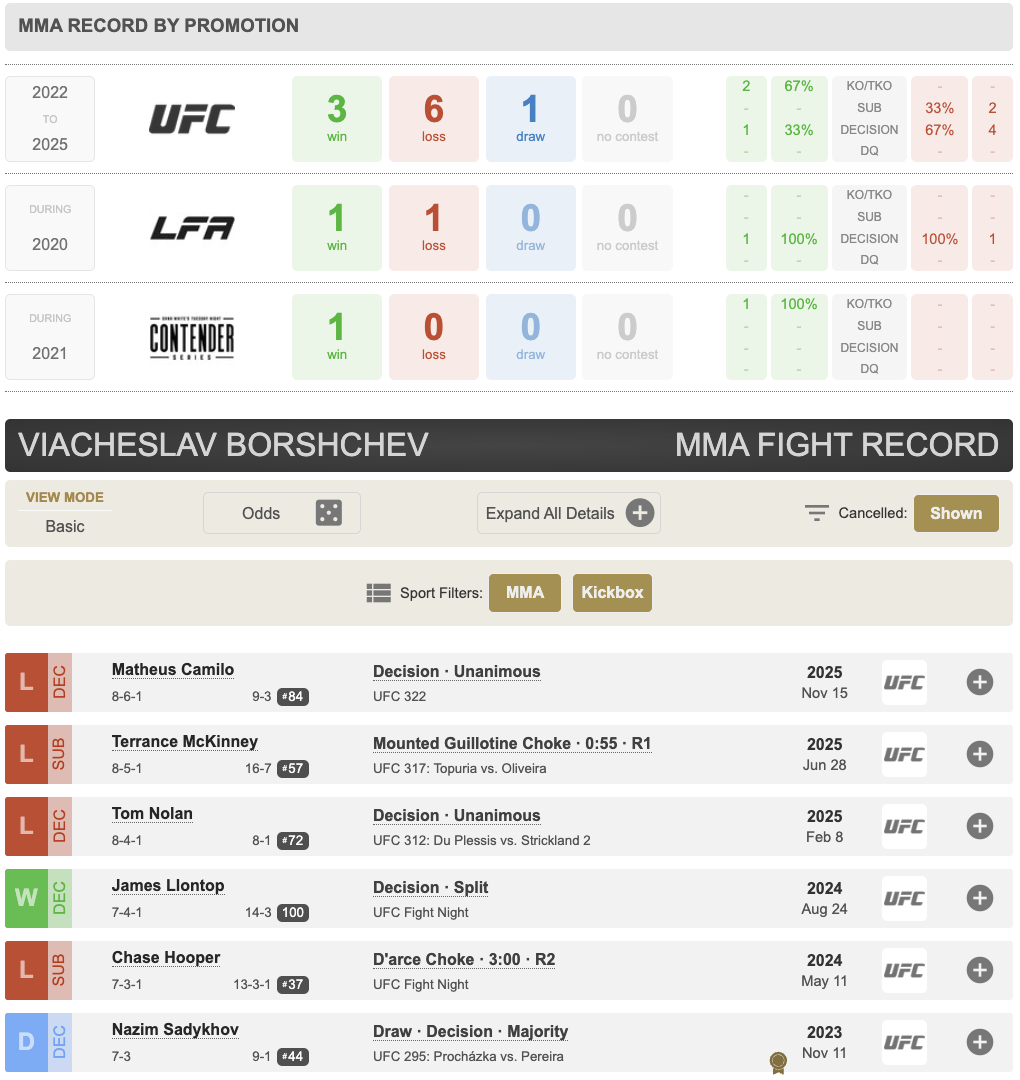Image resolution: width=1020 pixels, height=1080 pixels.
Task: Toggle the Cancelled Shown button
Action: [x=955, y=513]
